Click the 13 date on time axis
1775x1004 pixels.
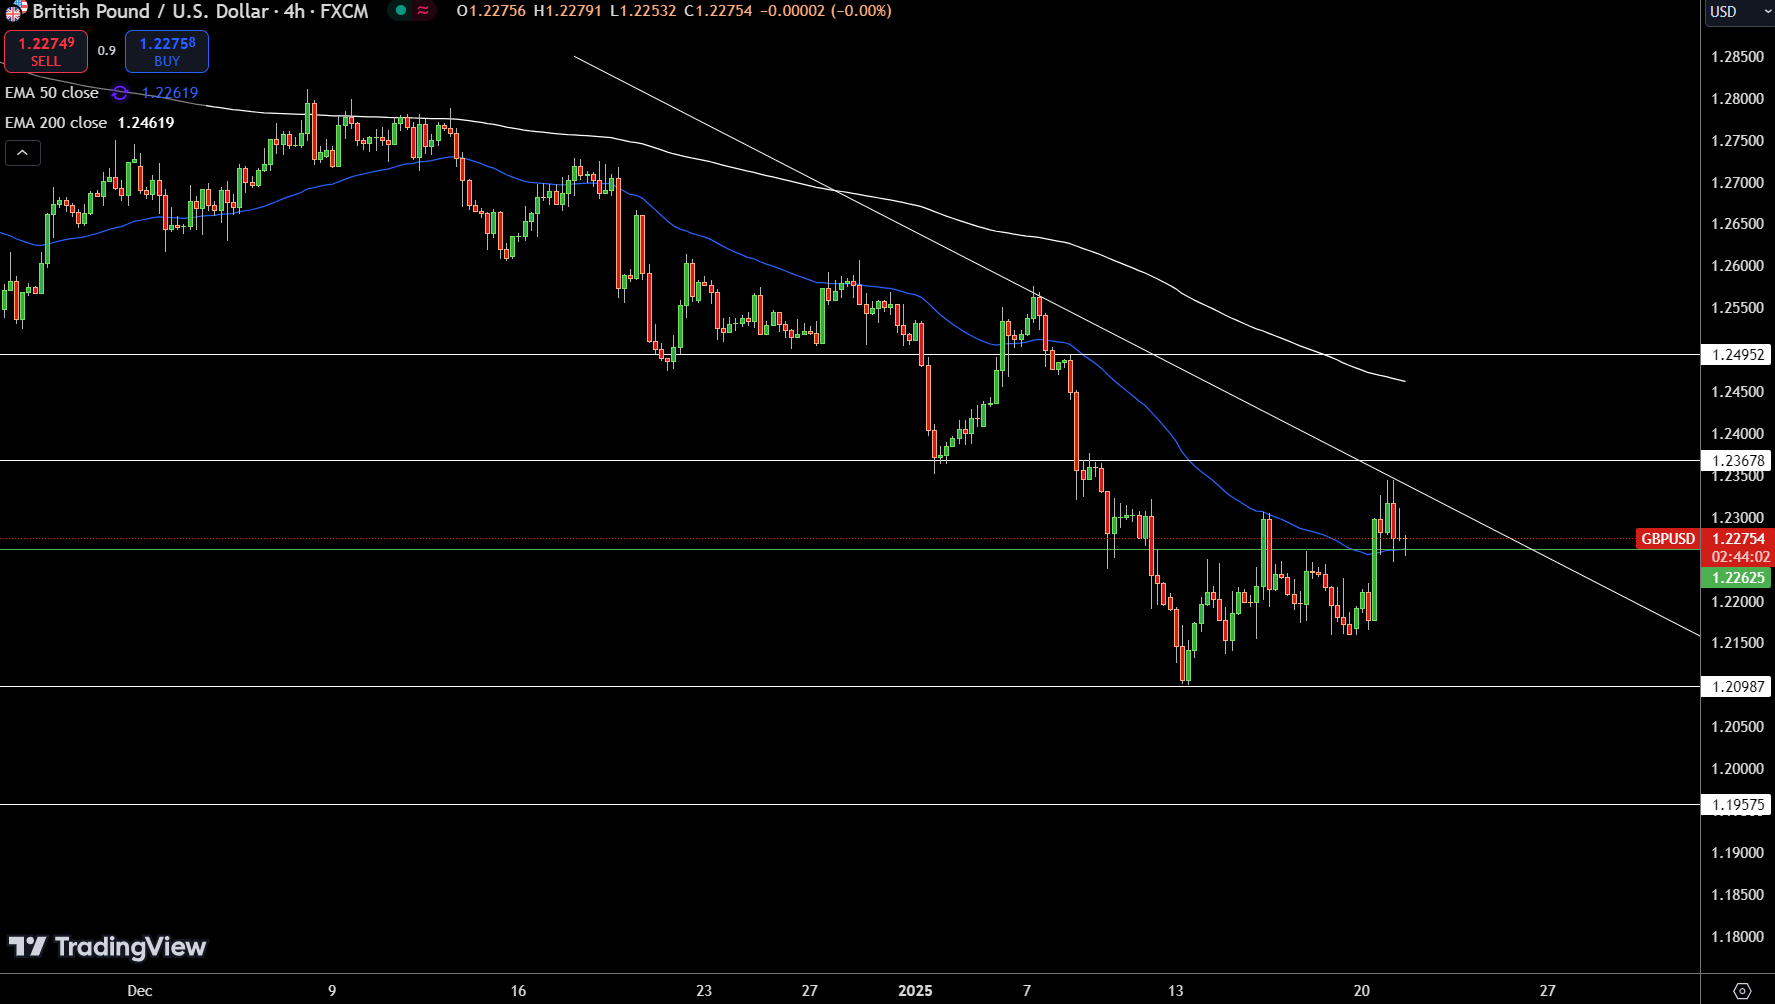[1176, 991]
